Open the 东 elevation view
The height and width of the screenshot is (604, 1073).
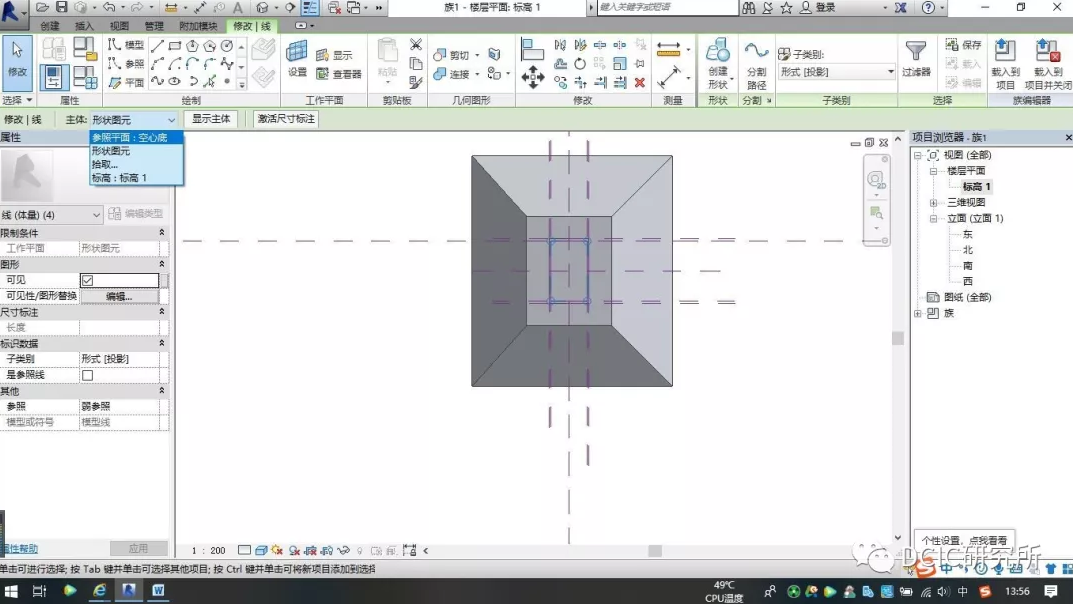(x=968, y=235)
